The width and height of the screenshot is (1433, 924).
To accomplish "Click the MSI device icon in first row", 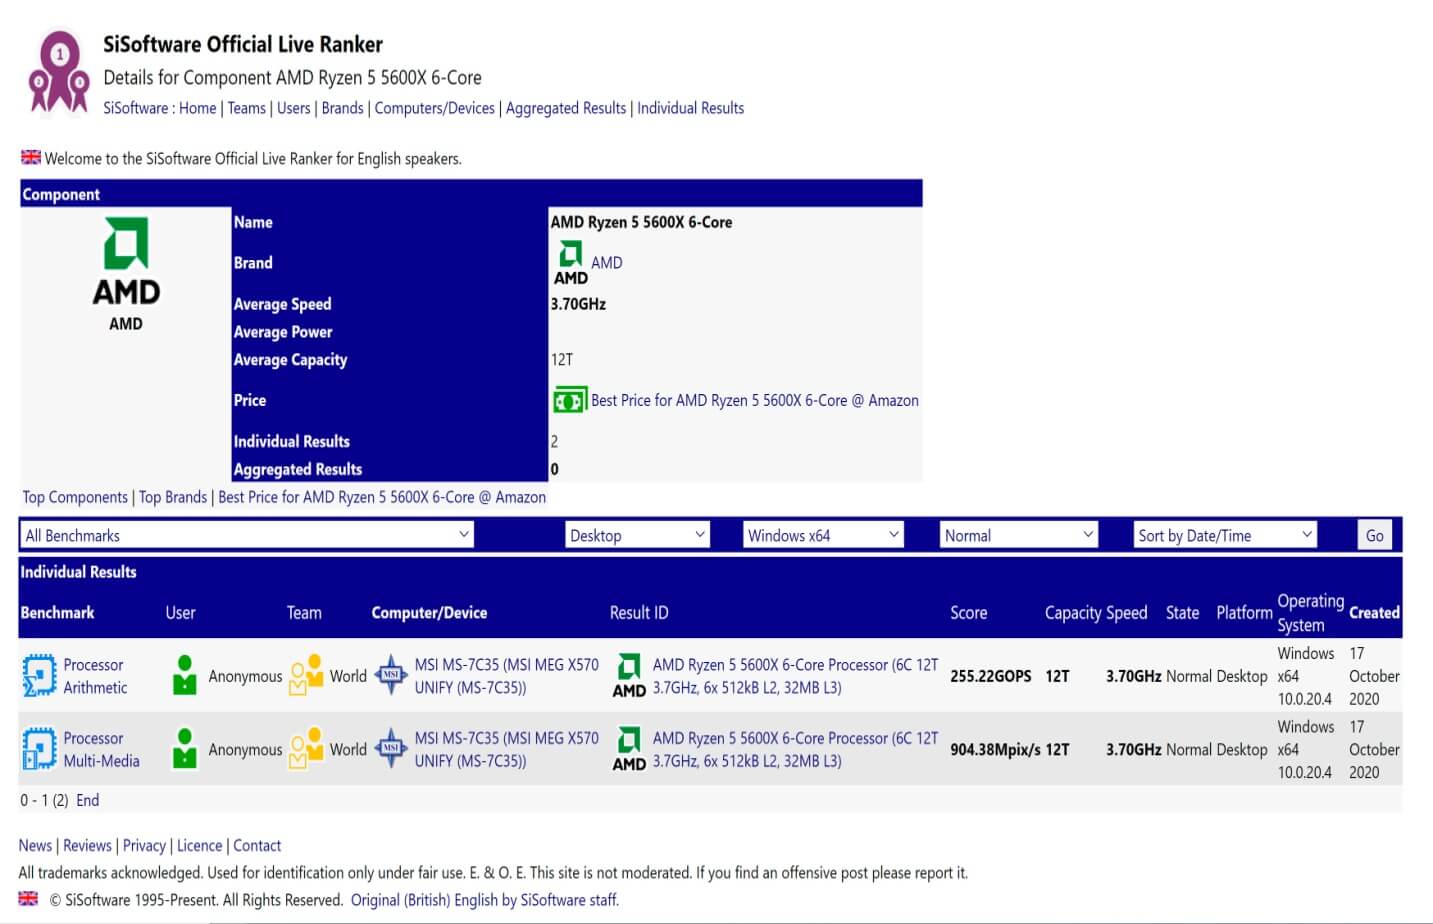I will click(x=391, y=676).
